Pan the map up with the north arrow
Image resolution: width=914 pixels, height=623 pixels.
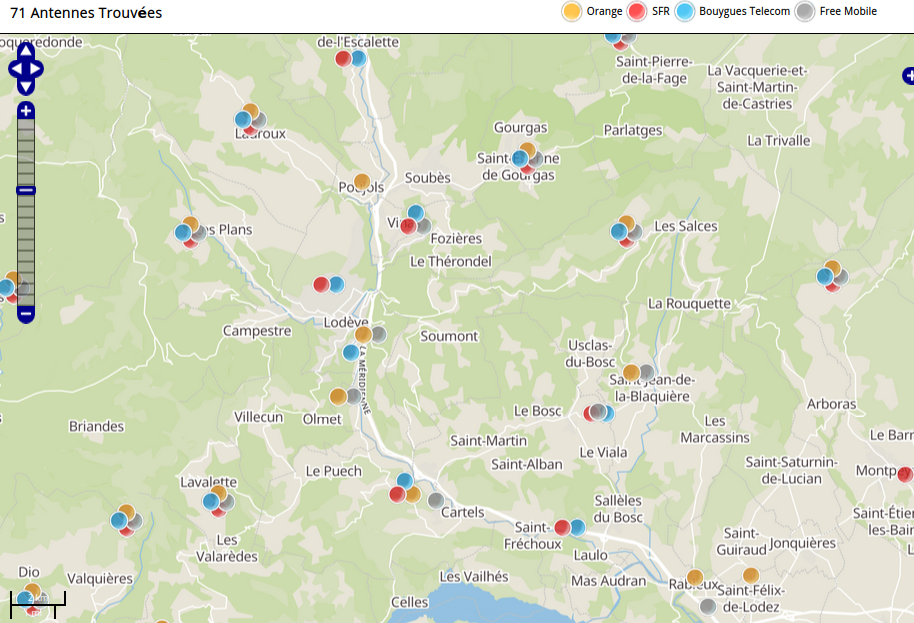coord(26,52)
